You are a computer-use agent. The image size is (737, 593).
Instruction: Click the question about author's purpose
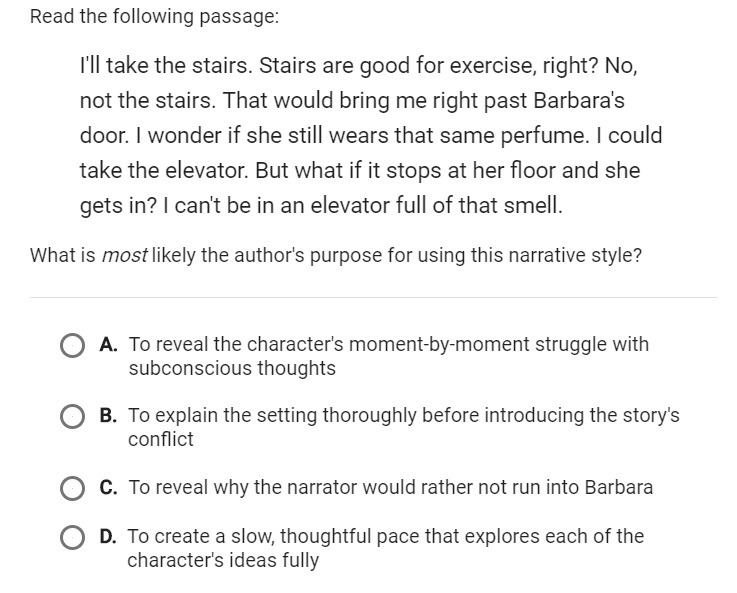(336, 256)
